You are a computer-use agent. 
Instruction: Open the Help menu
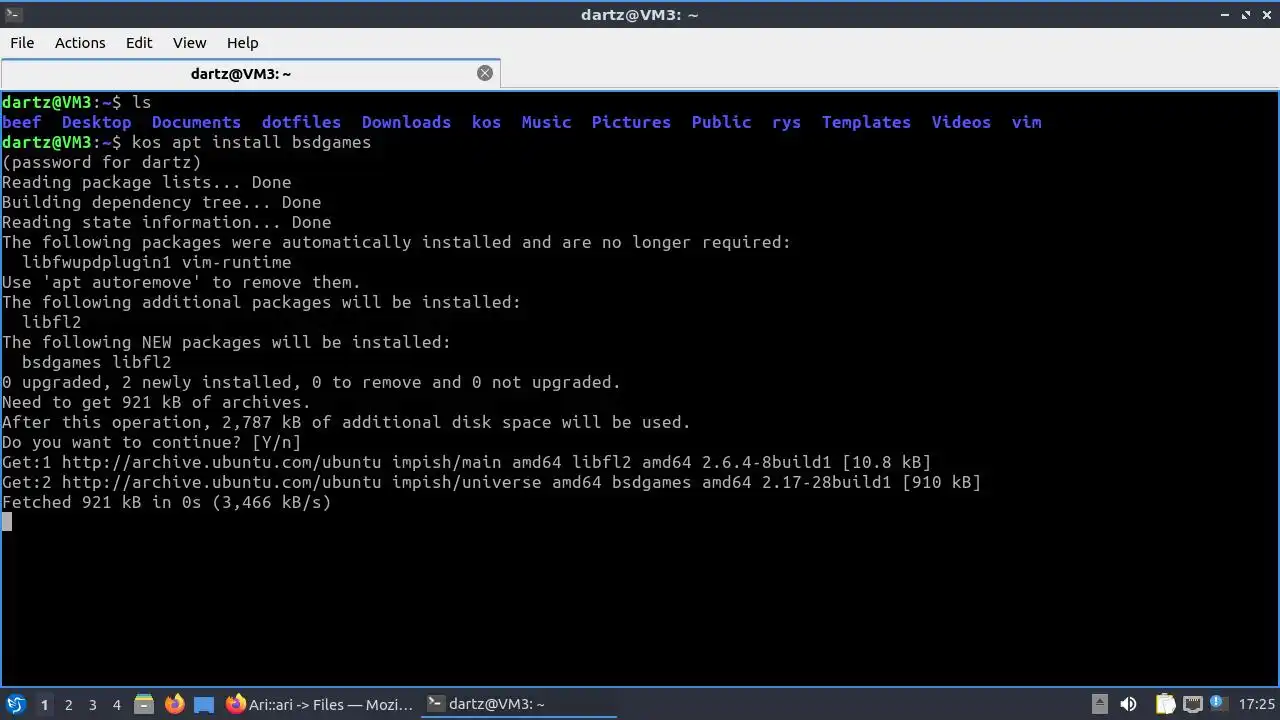pyautogui.click(x=242, y=43)
